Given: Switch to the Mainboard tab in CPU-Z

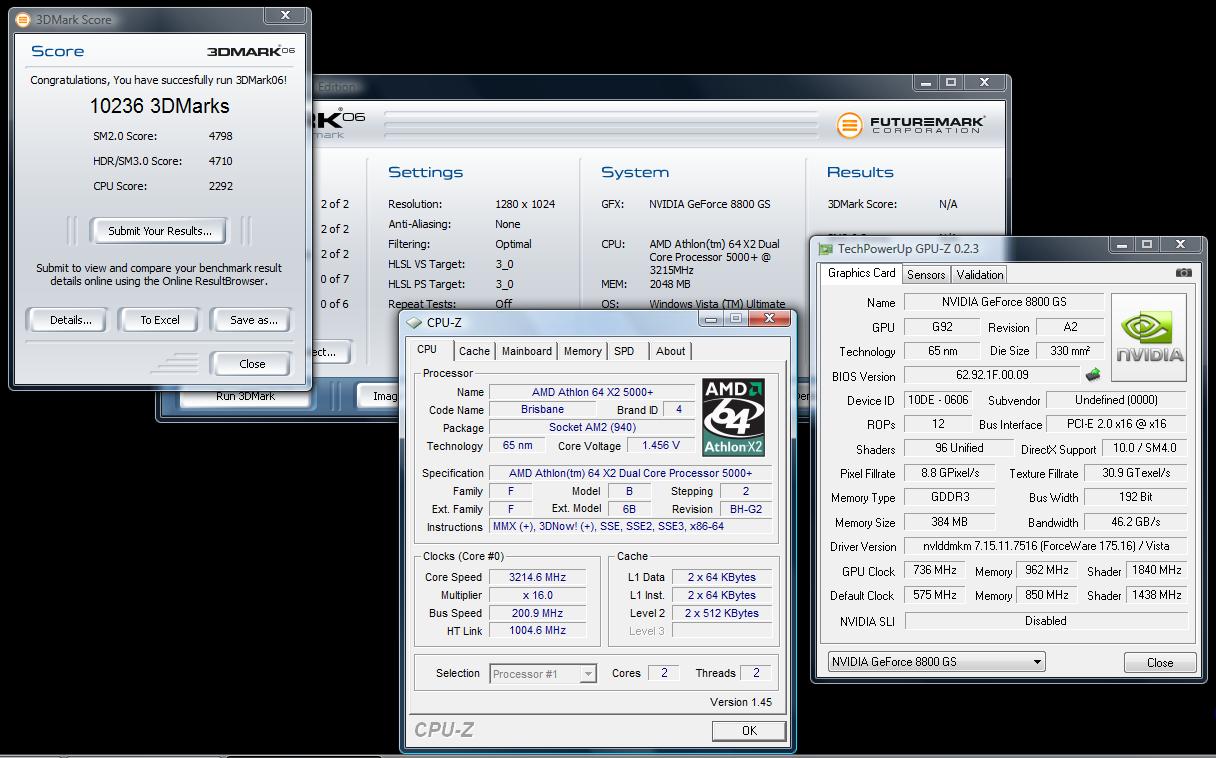Looking at the screenshot, I should click(527, 351).
